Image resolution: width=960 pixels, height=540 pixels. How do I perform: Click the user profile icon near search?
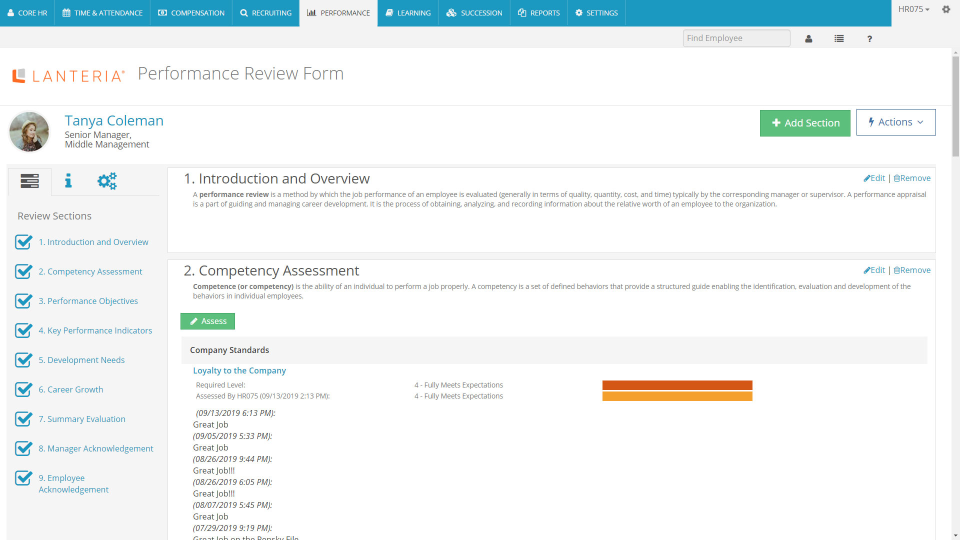coord(808,39)
